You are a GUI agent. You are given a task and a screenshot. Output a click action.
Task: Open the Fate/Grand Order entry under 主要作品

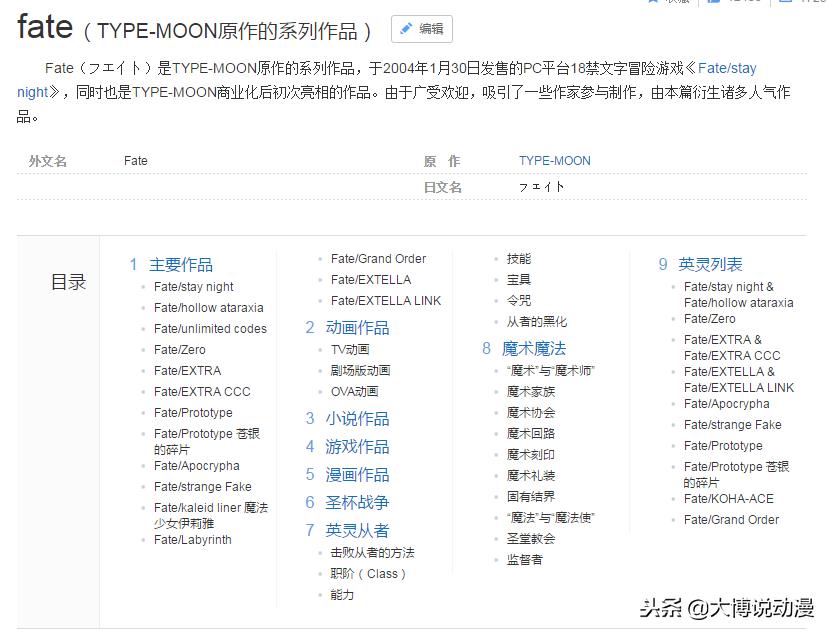[x=378, y=258]
